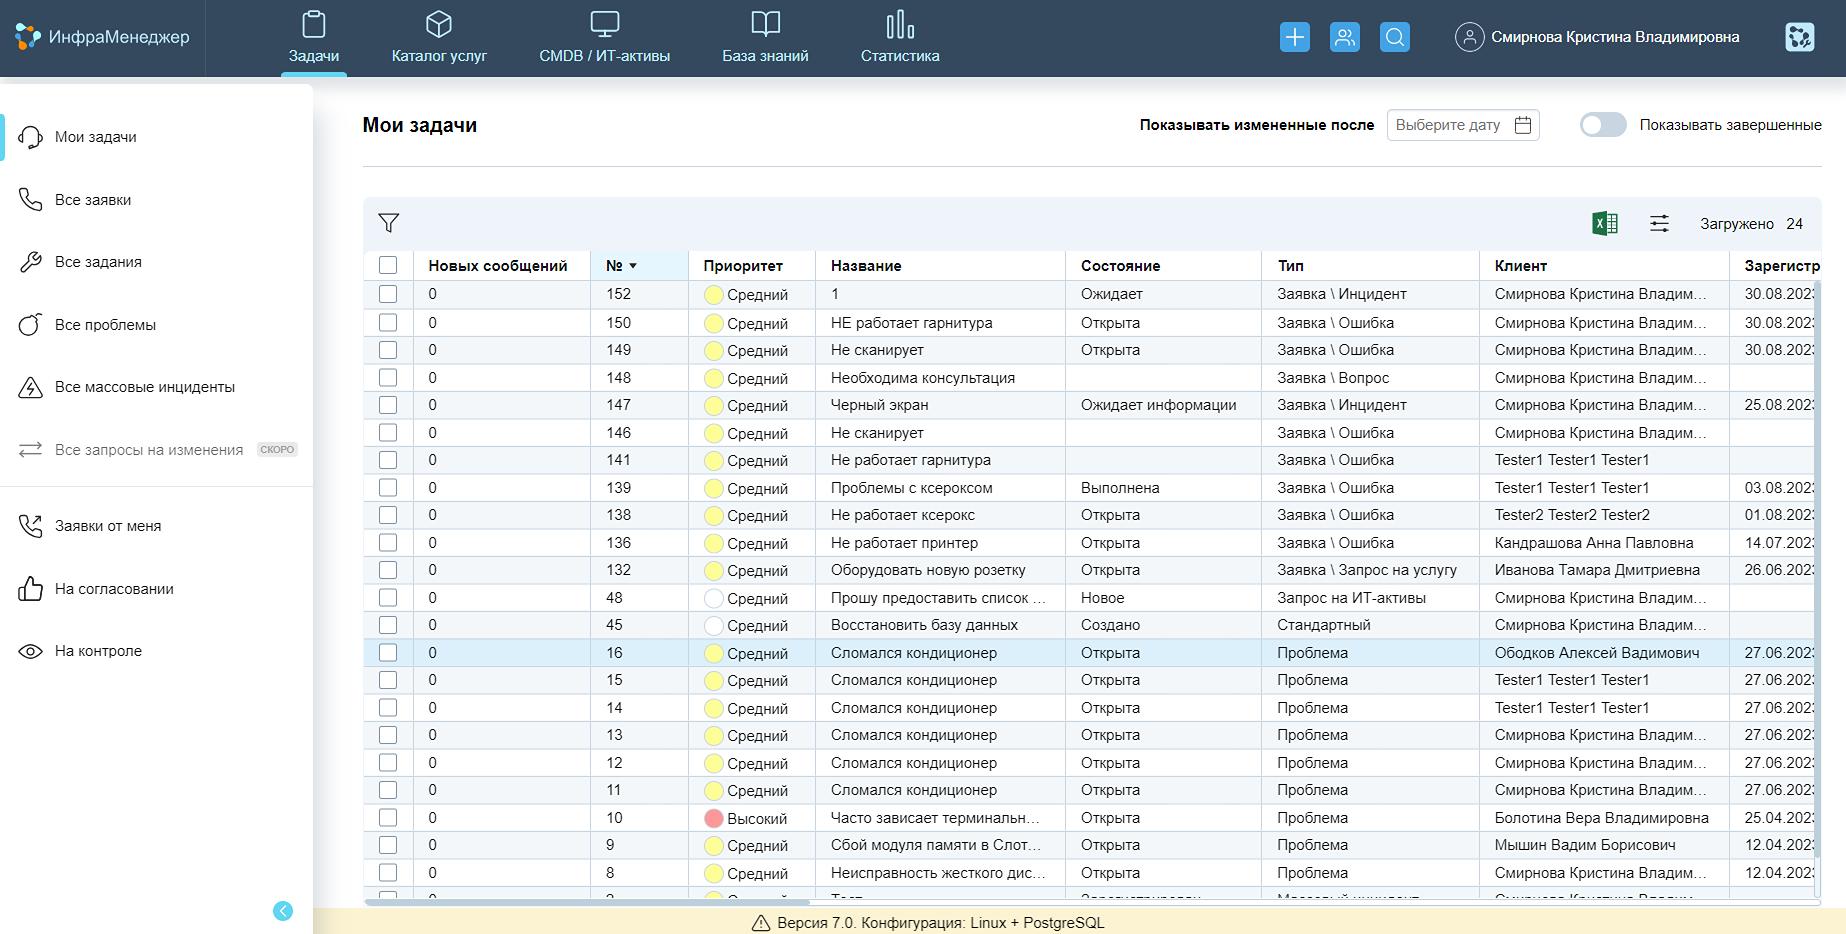Open the База знаний tab

[x=765, y=38]
